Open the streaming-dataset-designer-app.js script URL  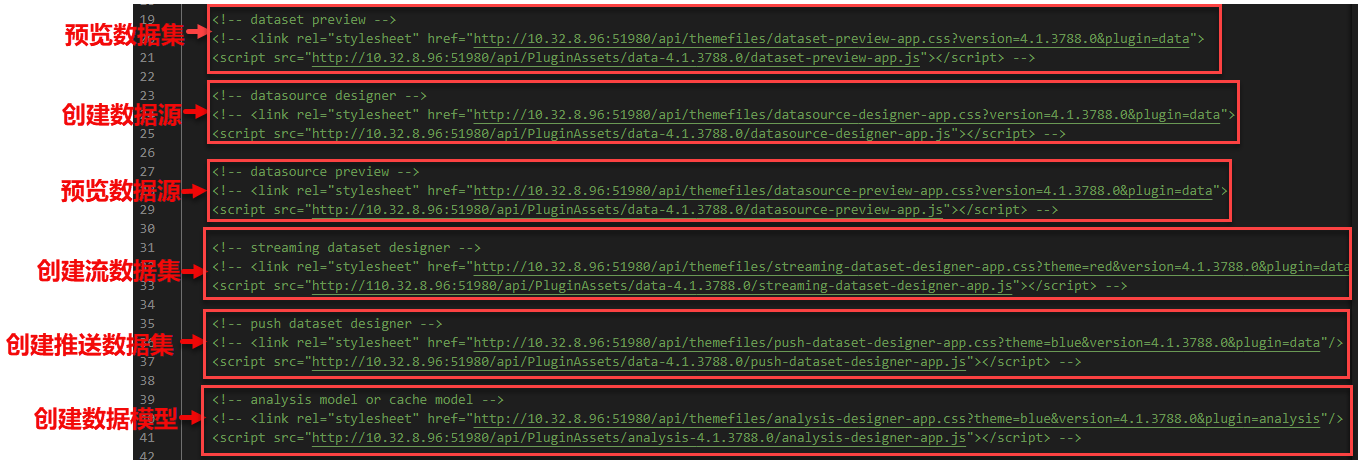pos(663,286)
